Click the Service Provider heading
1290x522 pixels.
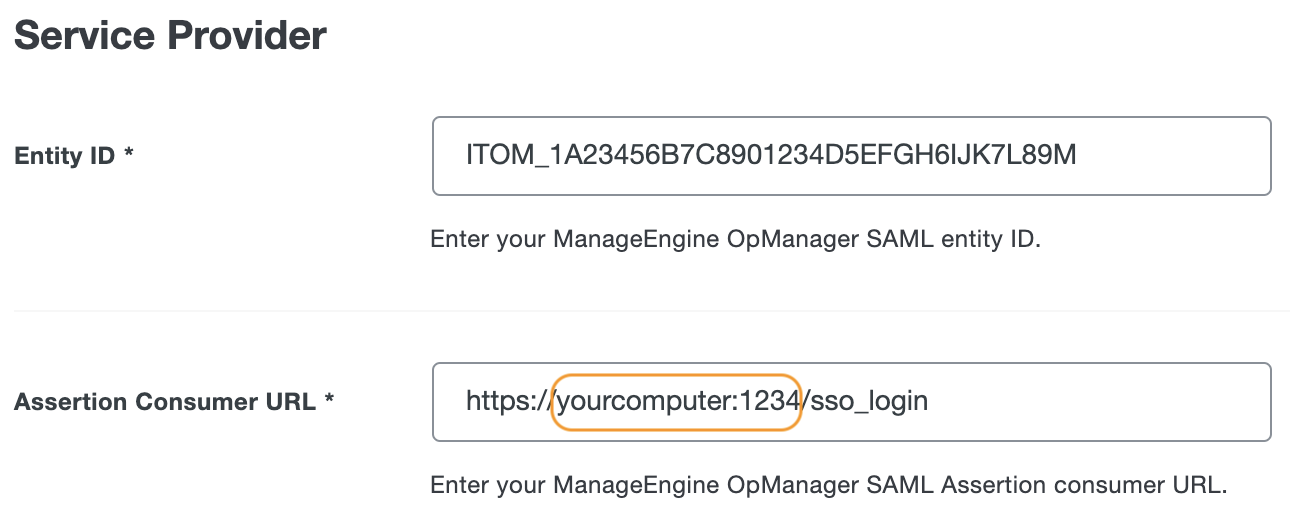[x=170, y=36]
